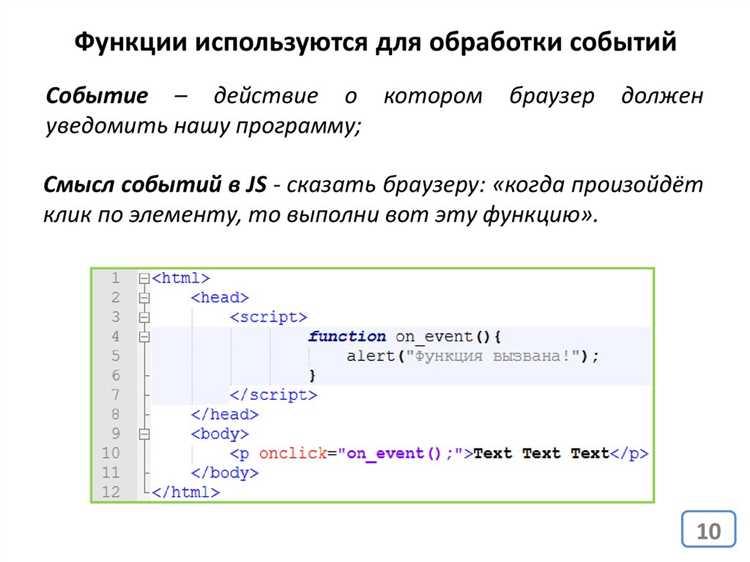Image resolution: width=750 pixels, height=562 pixels.
Task: Click the onclick attribute on line 10
Action: [293, 453]
